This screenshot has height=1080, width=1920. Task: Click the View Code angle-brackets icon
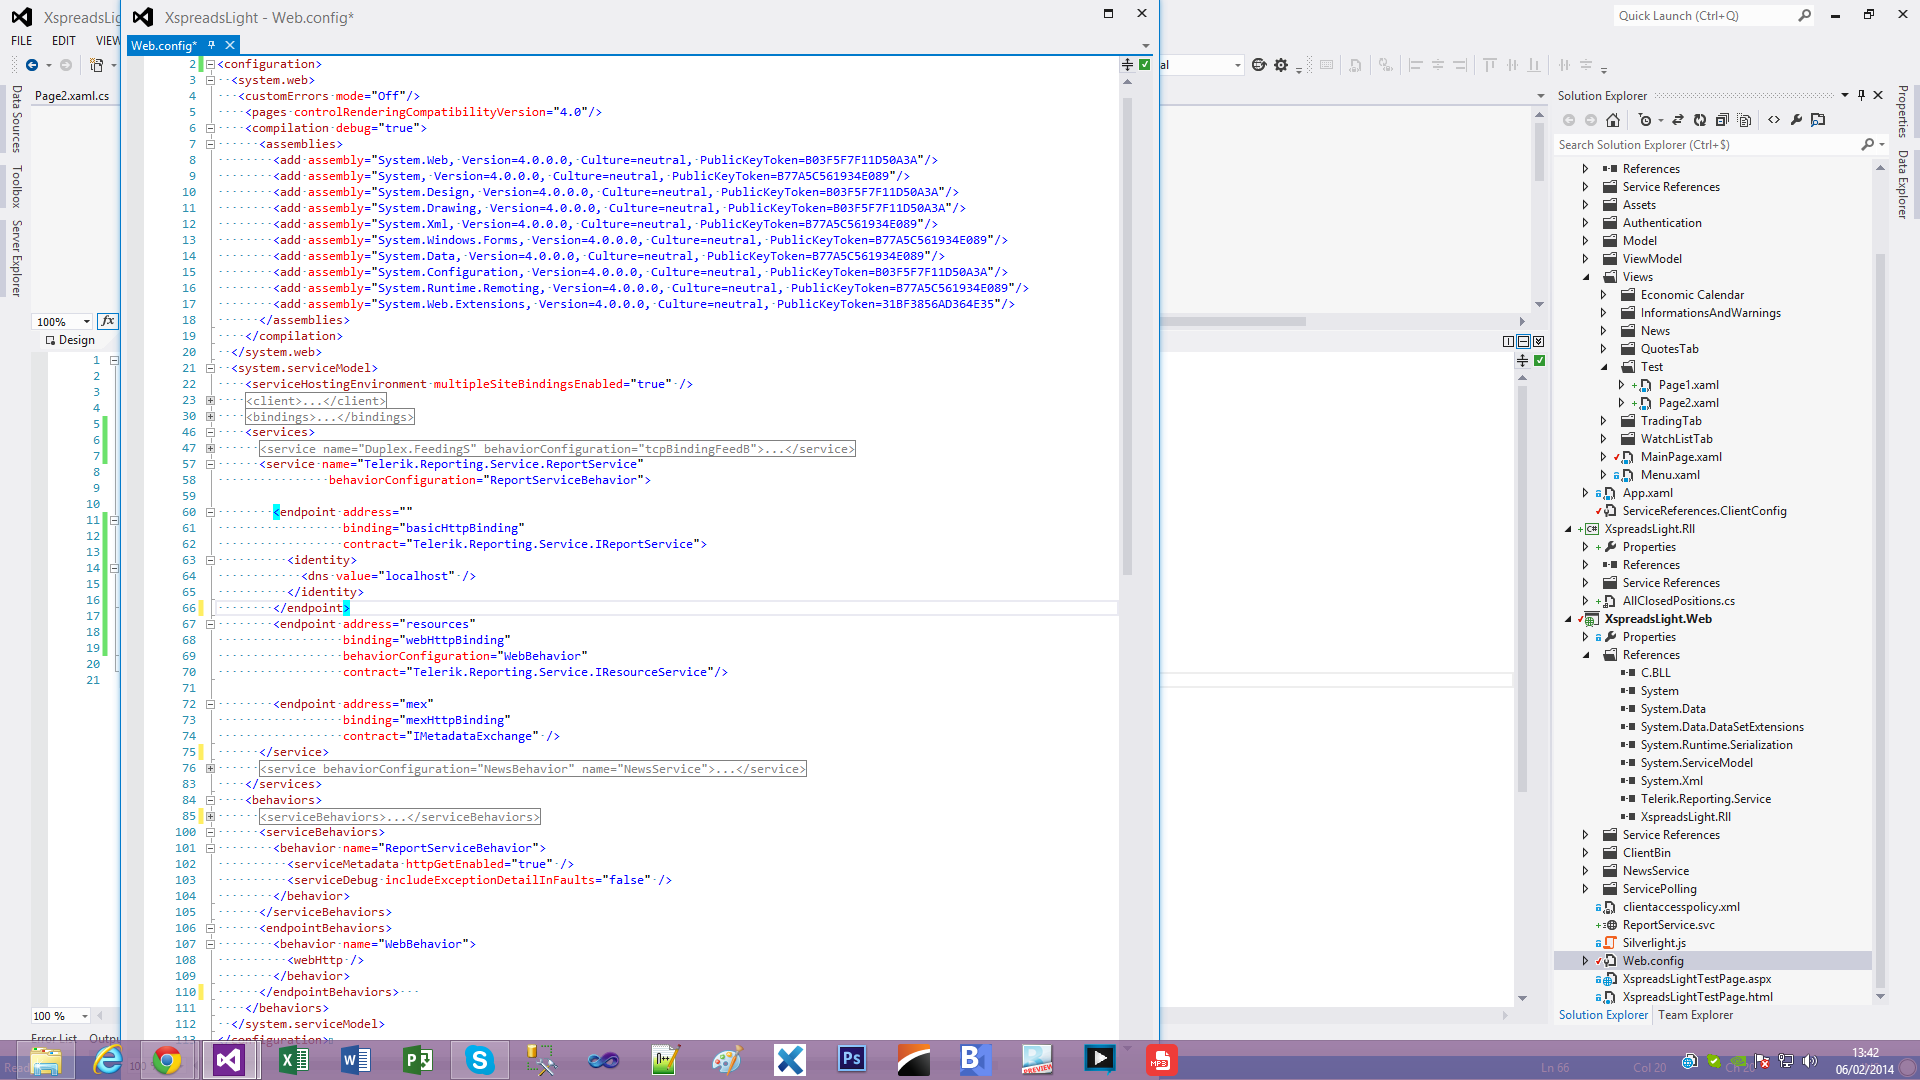[x=1774, y=120]
